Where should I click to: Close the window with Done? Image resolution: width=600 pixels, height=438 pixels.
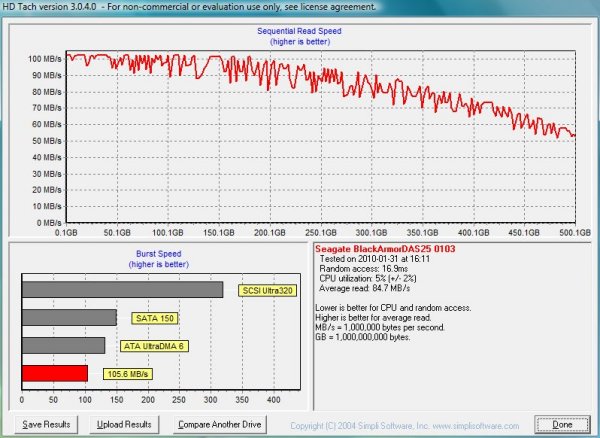[x=562, y=424]
